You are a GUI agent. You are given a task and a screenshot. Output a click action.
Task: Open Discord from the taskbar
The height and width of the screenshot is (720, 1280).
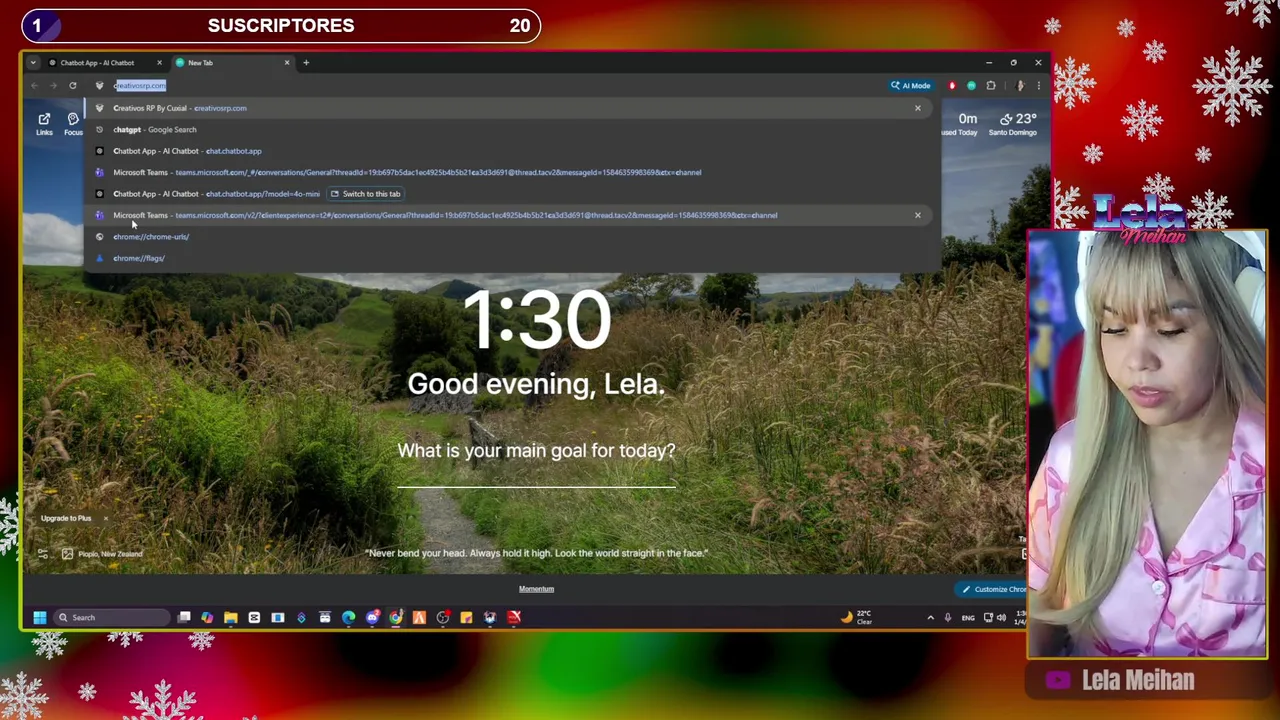[373, 618]
